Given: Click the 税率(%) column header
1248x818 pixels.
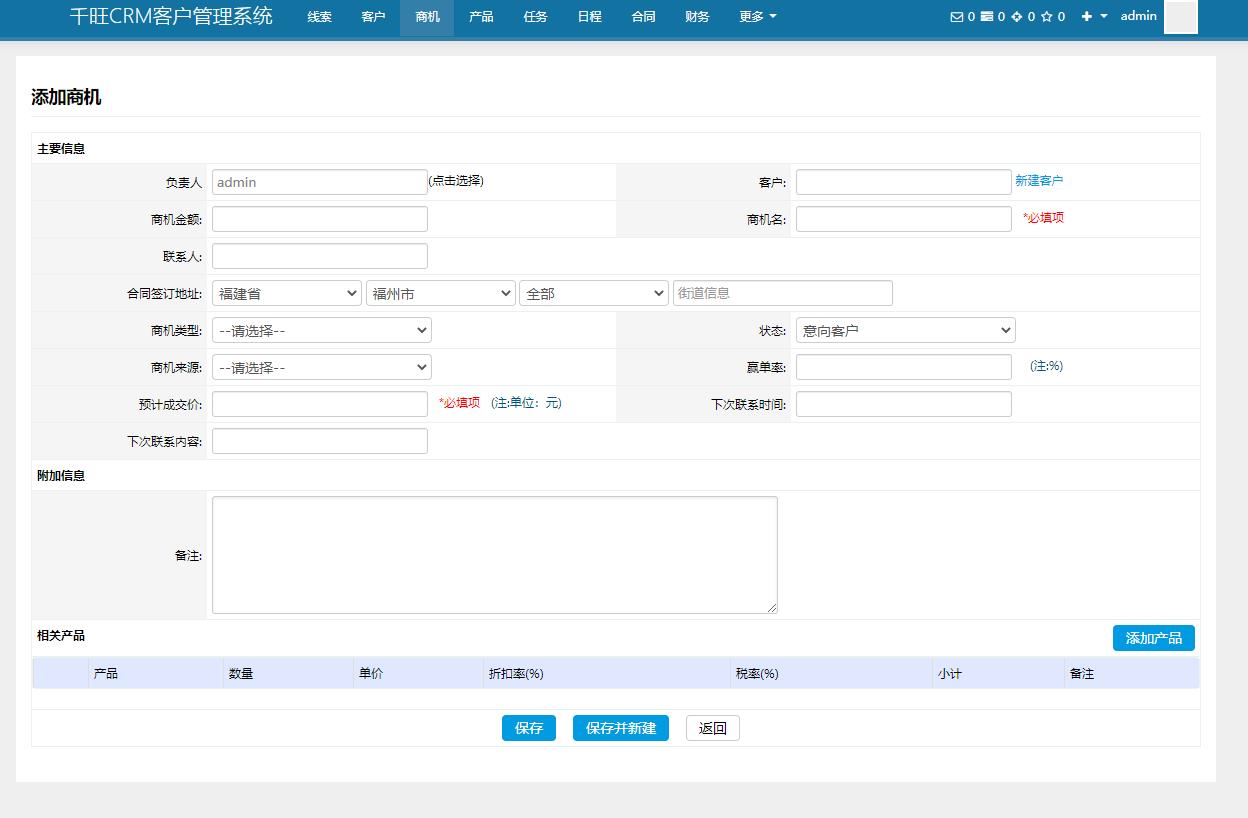Looking at the screenshot, I should (x=757, y=674).
